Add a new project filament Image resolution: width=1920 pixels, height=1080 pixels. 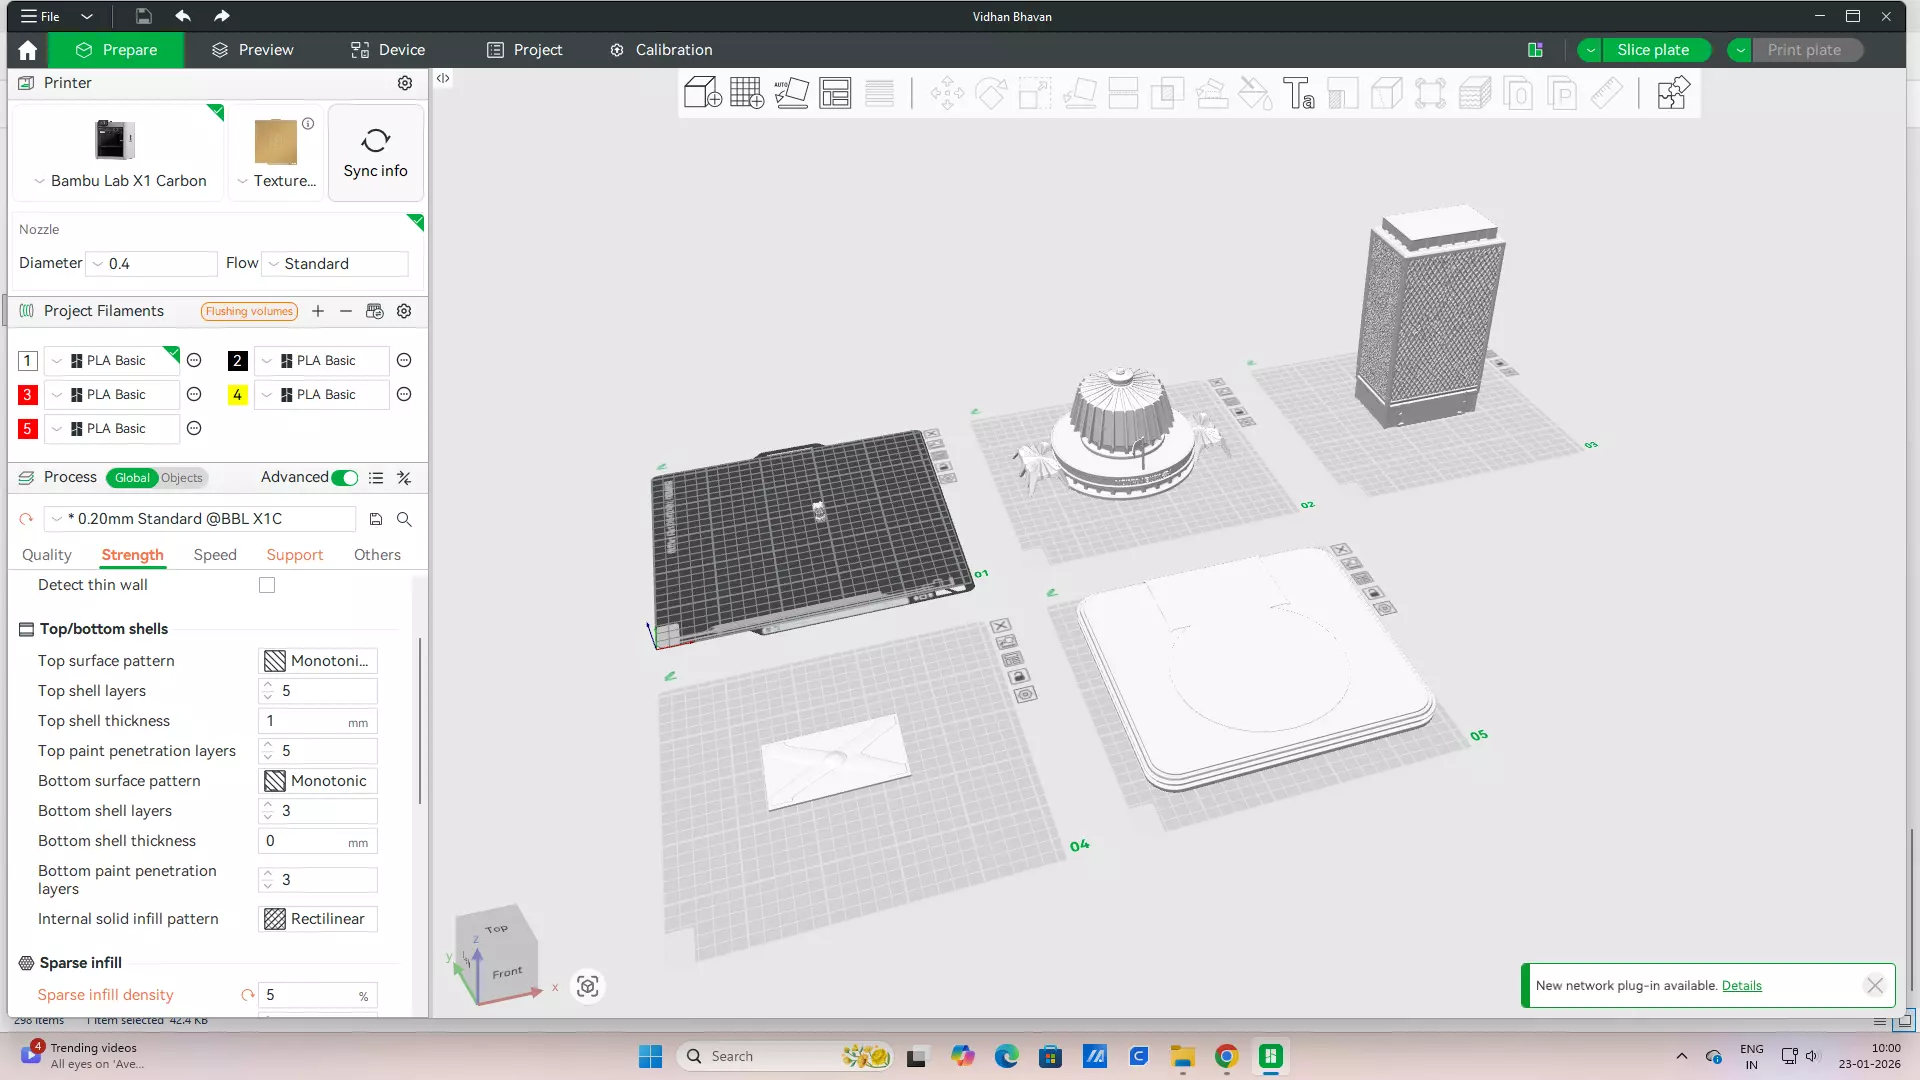[318, 311]
